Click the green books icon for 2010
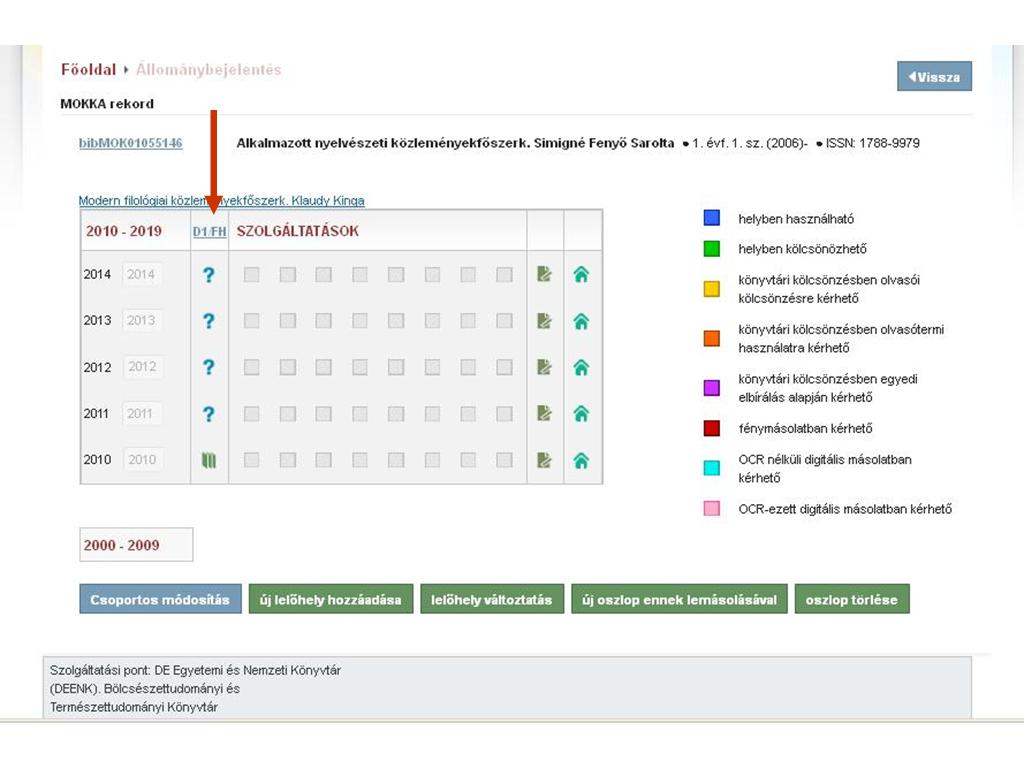1024x768 pixels. coord(208,460)
